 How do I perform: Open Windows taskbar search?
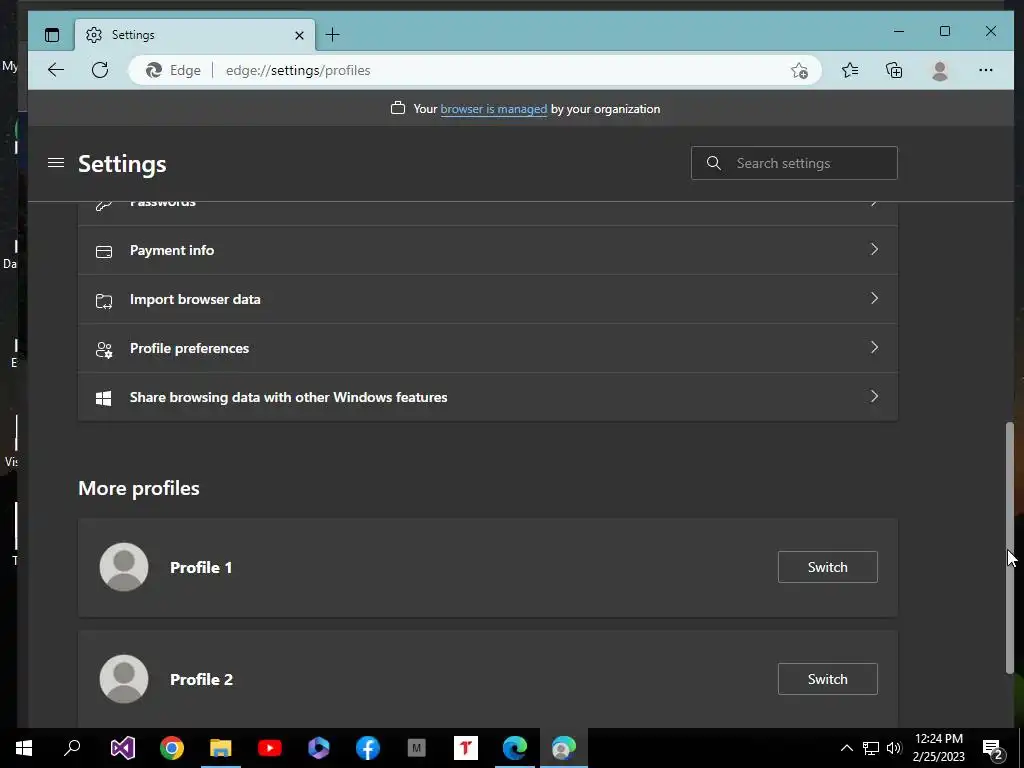click(72, 748)
